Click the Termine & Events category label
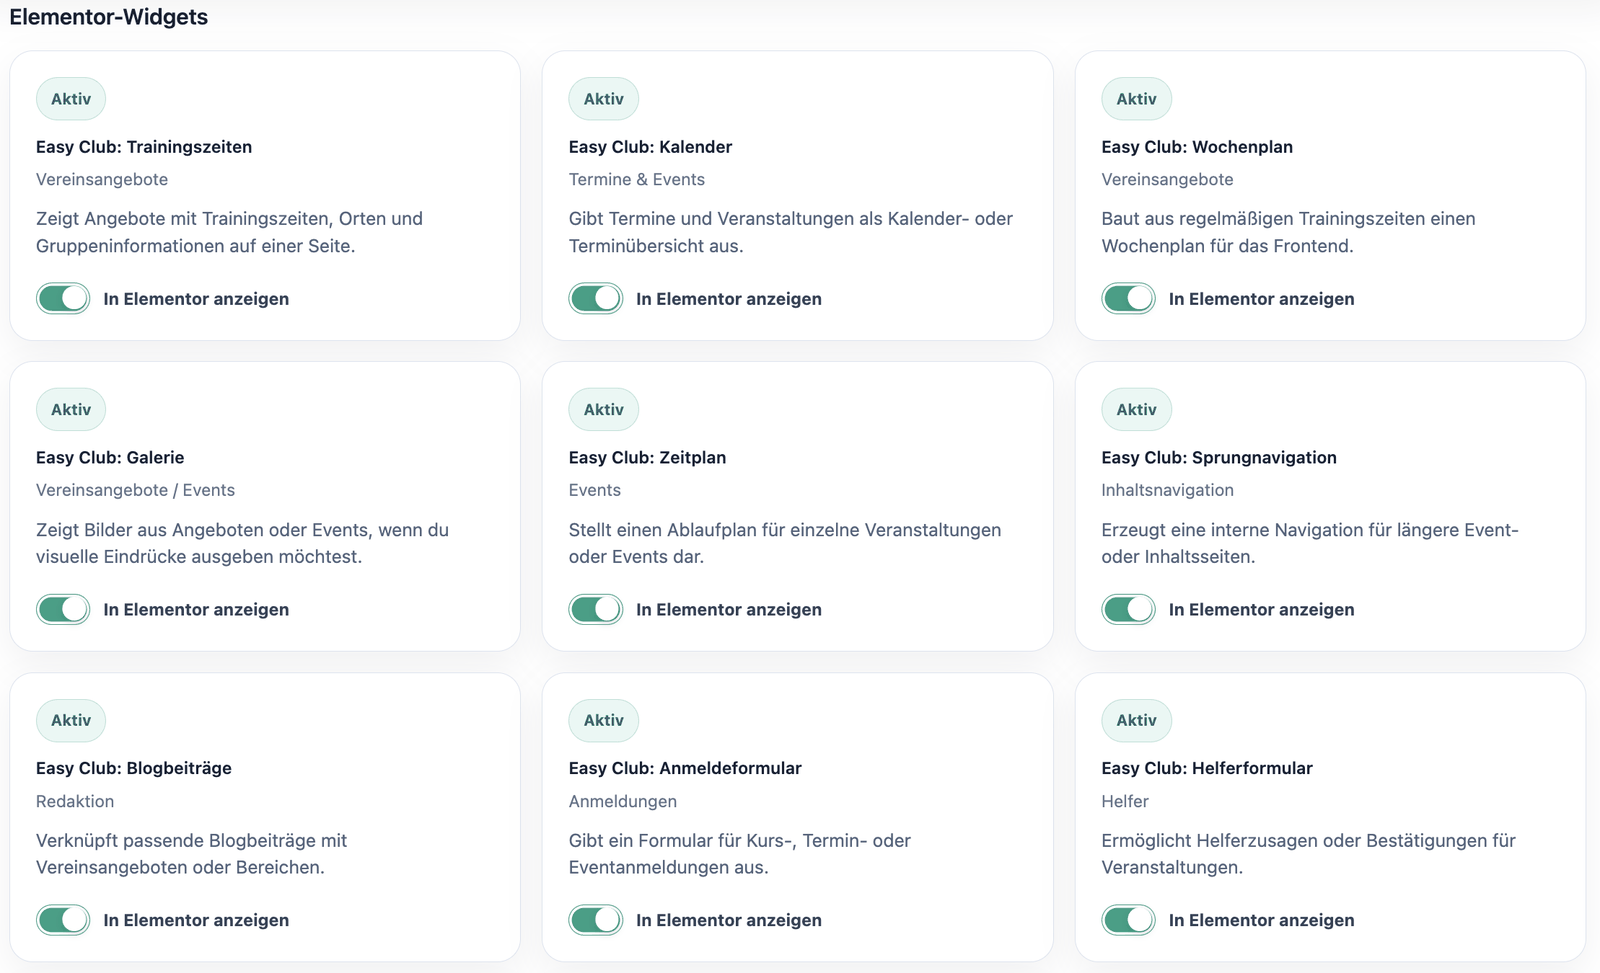Screen dimensions: 1600x973 (637, 180)
